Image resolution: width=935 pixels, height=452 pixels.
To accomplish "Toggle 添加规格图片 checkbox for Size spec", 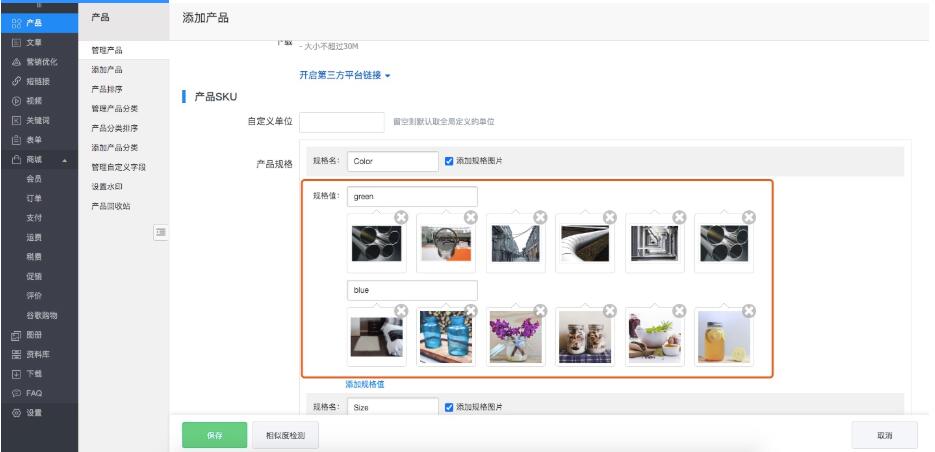I will click(x=449, y=407).
